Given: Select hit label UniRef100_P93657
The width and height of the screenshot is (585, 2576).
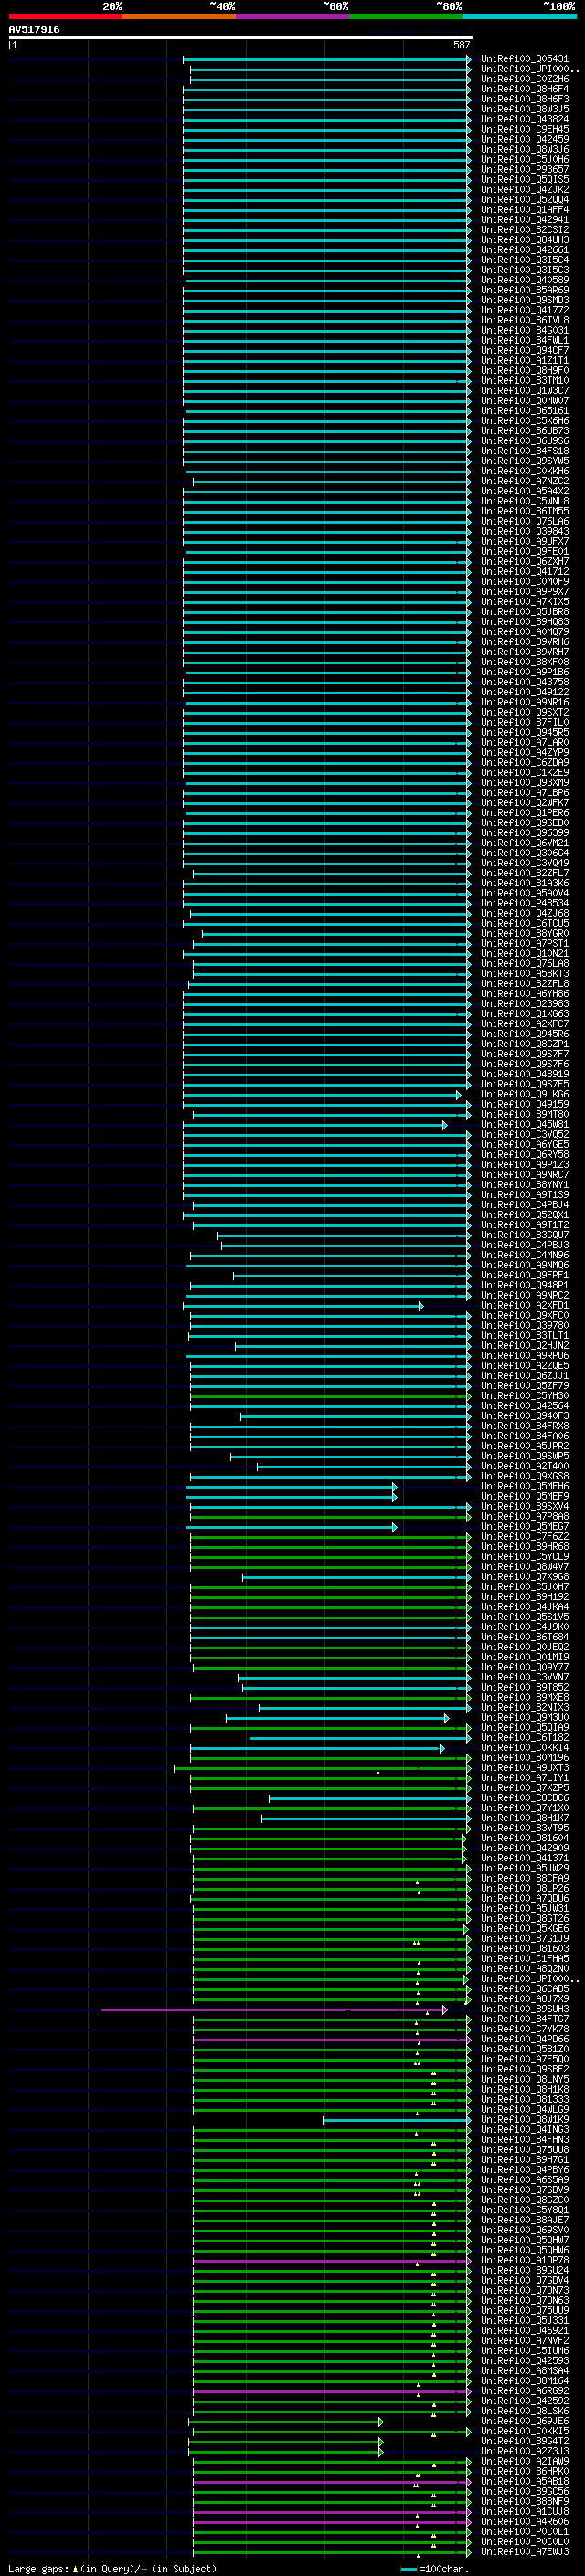Looking at the screenshot, I should tap(525, 170).
